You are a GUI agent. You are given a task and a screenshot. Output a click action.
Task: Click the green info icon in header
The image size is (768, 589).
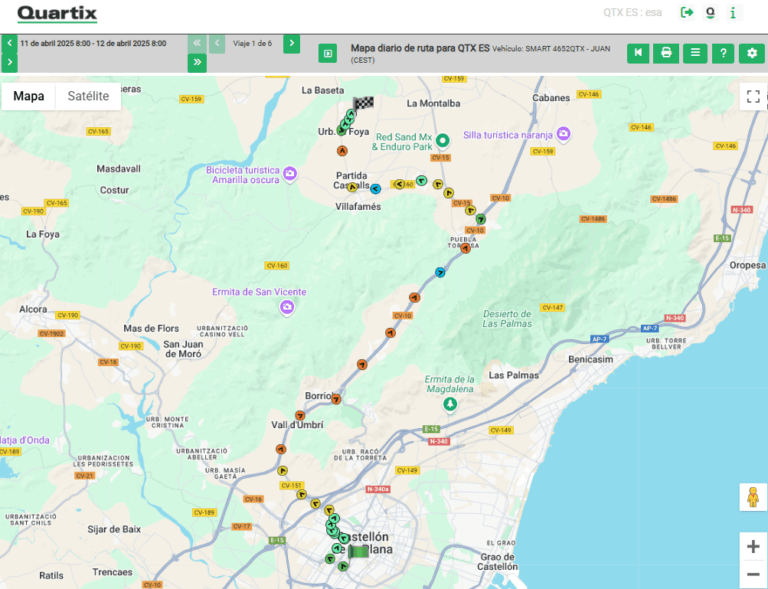[x=733, y=13]
